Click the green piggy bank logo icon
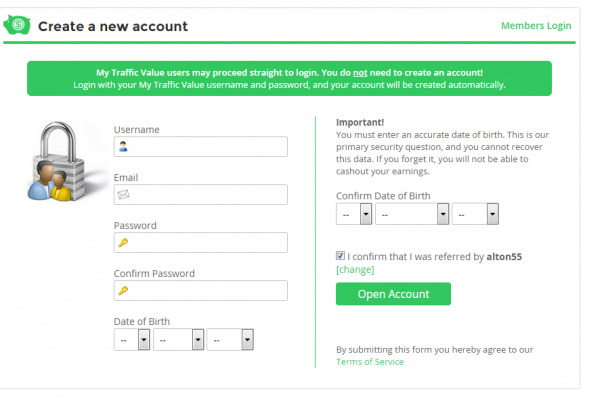 pos(19,25)
